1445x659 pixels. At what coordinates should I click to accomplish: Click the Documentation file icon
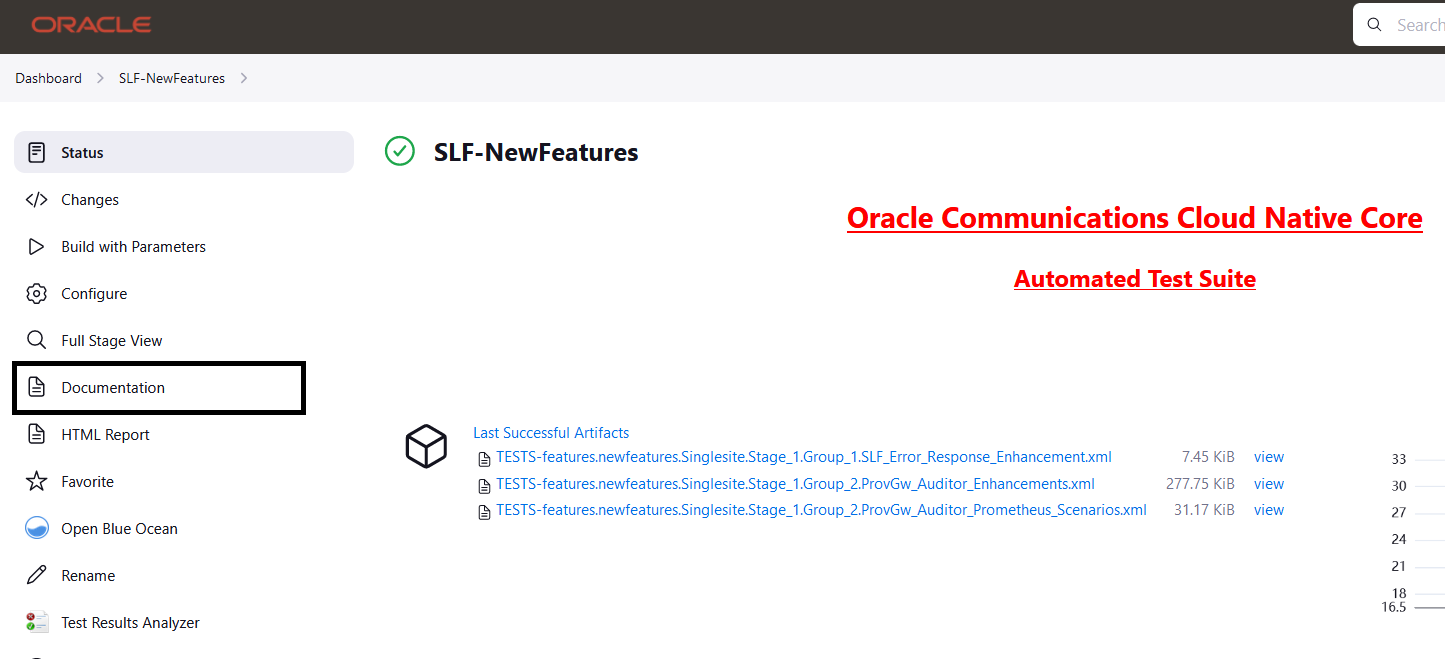tap(37, 387)
